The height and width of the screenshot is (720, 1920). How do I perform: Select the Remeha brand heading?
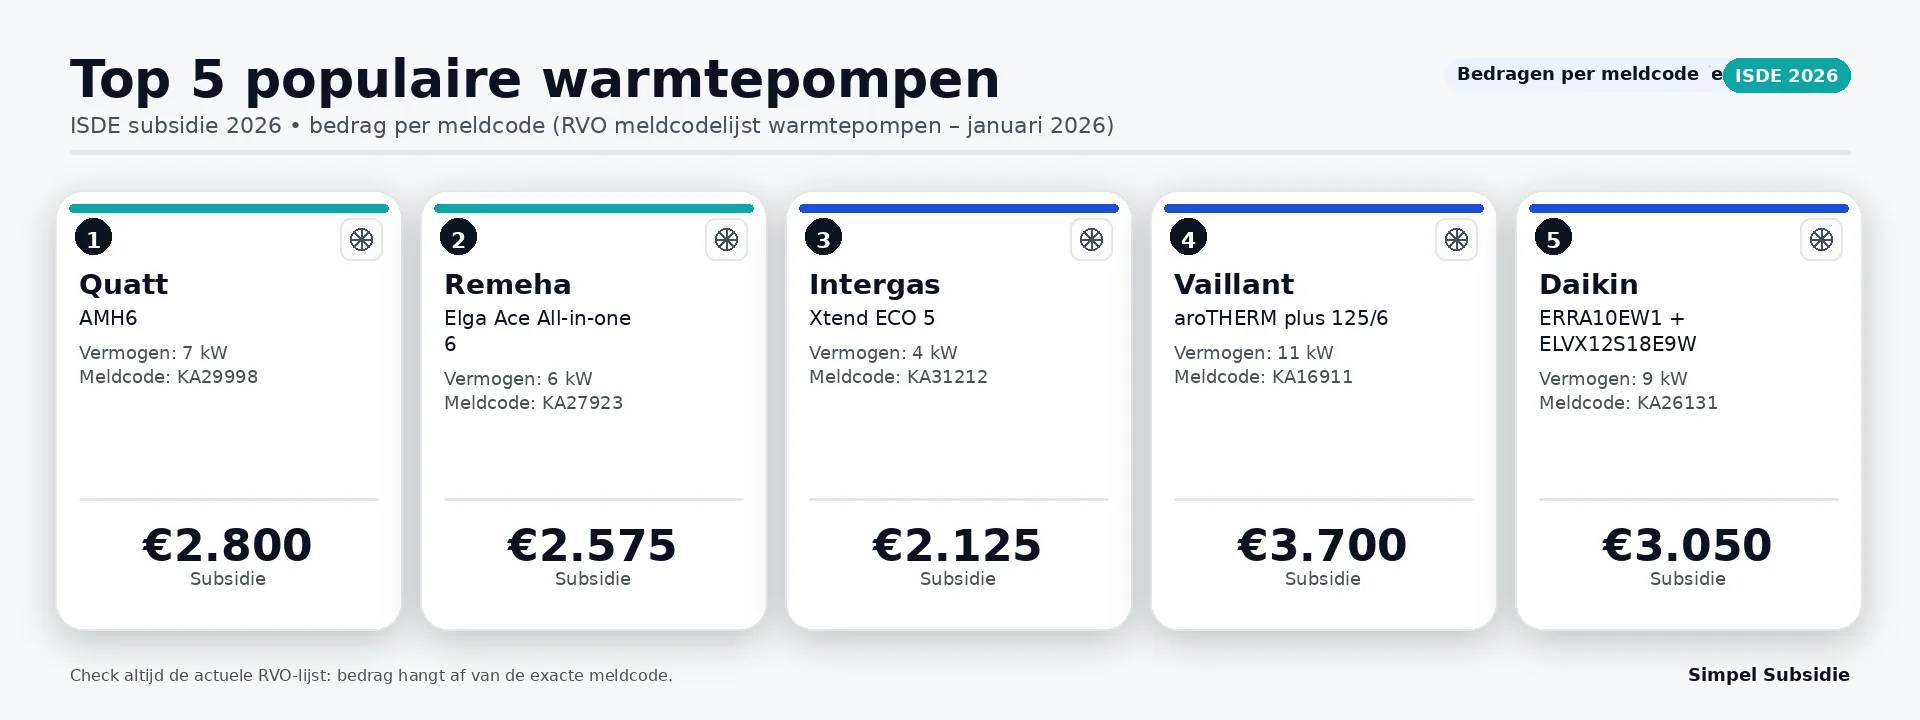pyautogui.click(x=507, y=285)
